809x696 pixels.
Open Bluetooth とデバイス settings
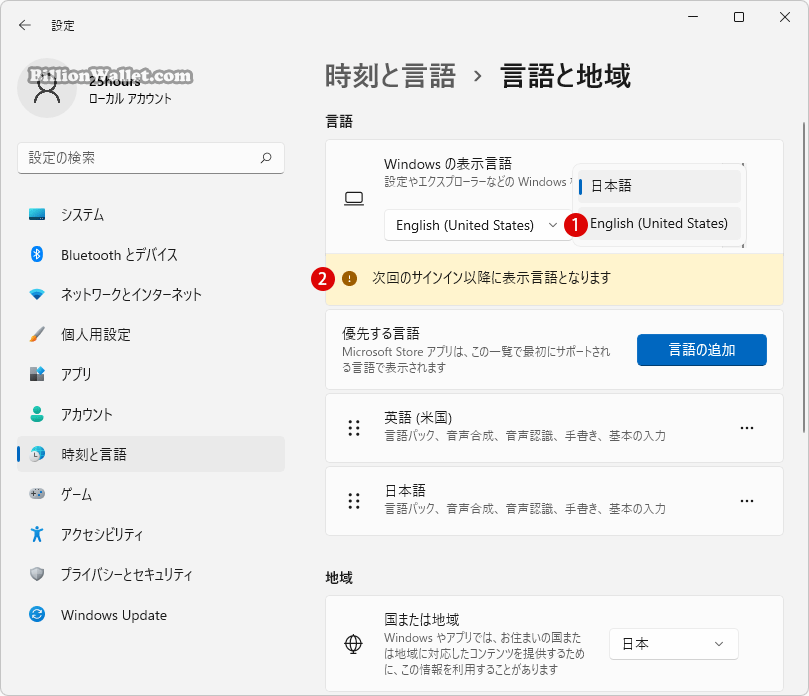[x=151, y=254]
